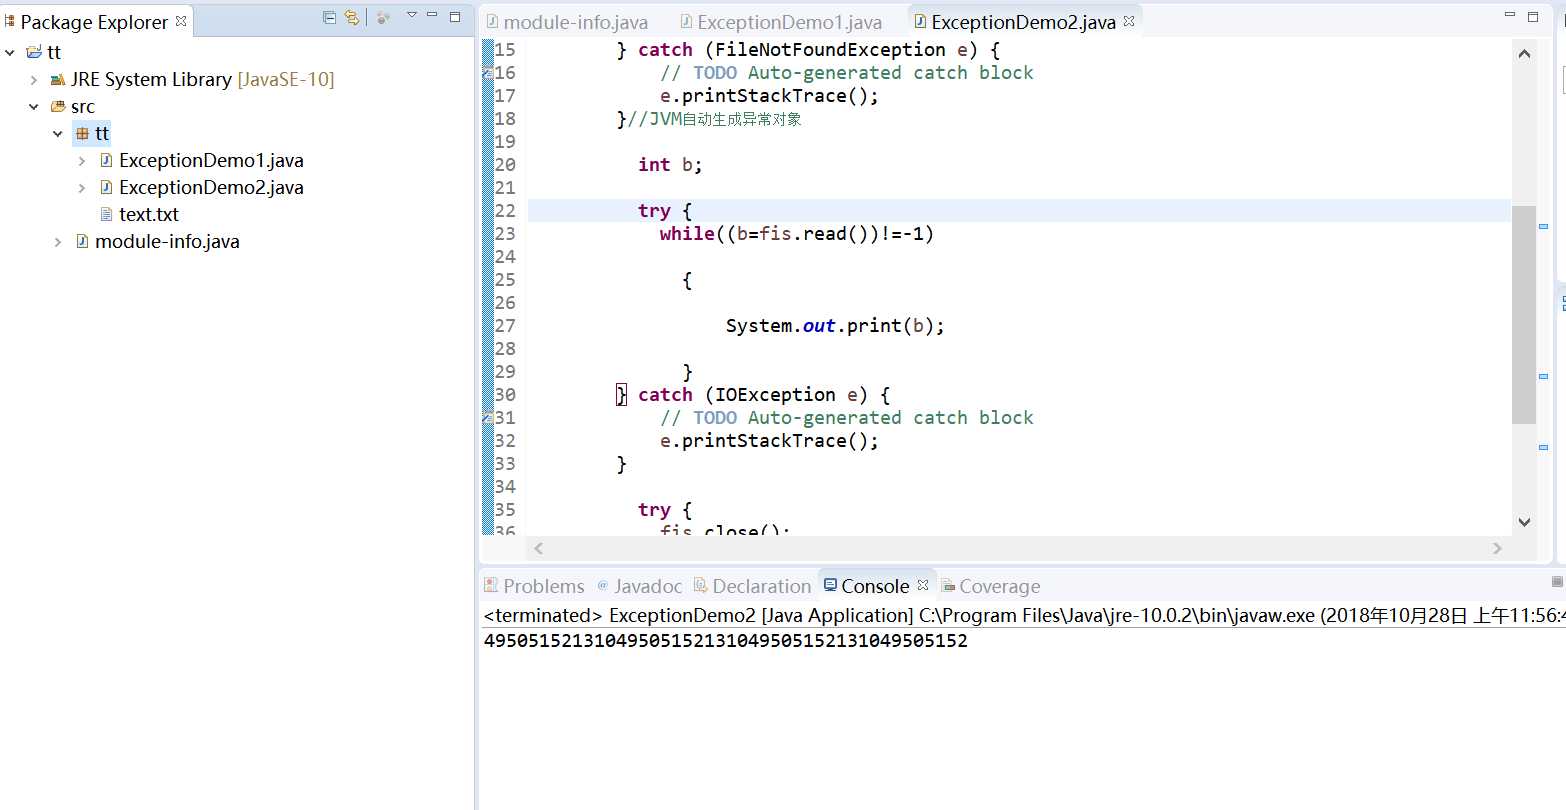Expand JRE System Library node
1566x810 pixels.
tap(34, 79)
